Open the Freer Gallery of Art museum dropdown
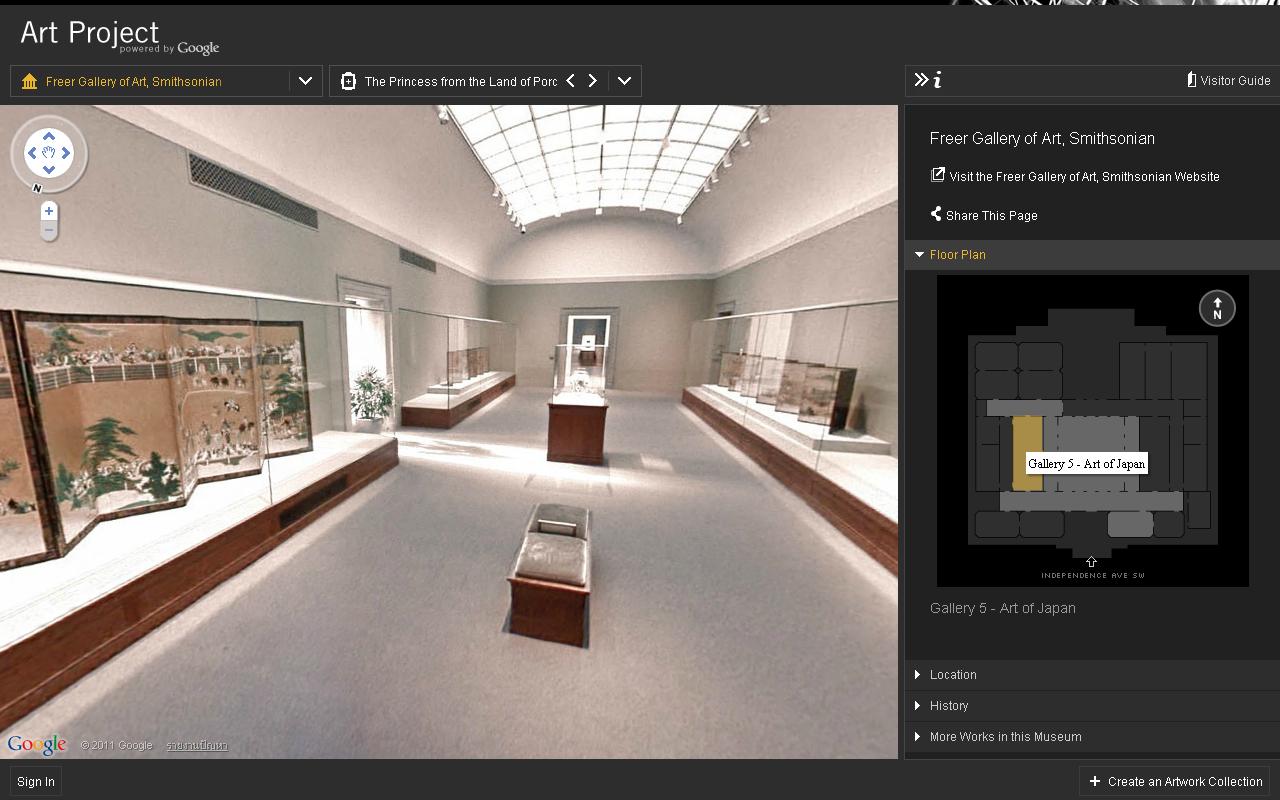The width and height of the screenshot is (1280, 800). coord(305,81)
